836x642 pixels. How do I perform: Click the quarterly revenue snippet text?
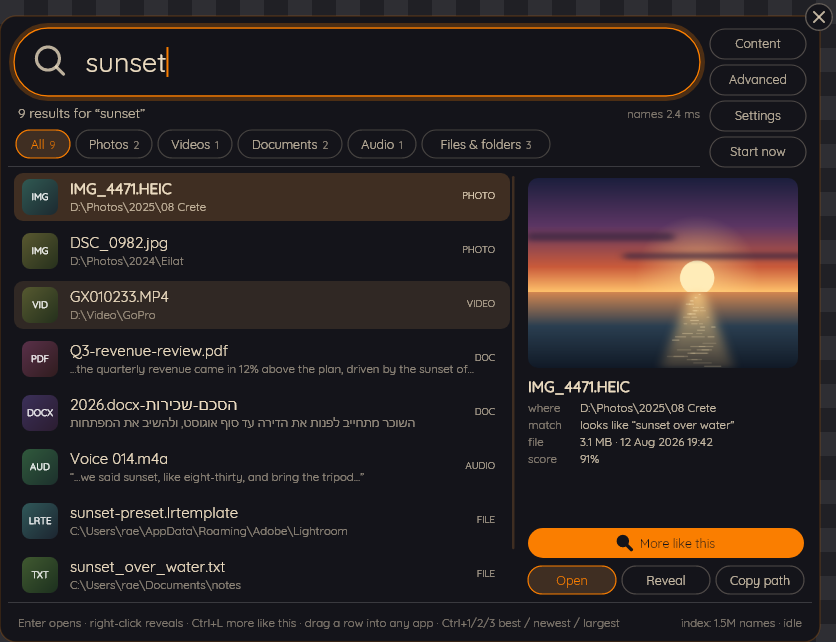(x=272, y=369)
